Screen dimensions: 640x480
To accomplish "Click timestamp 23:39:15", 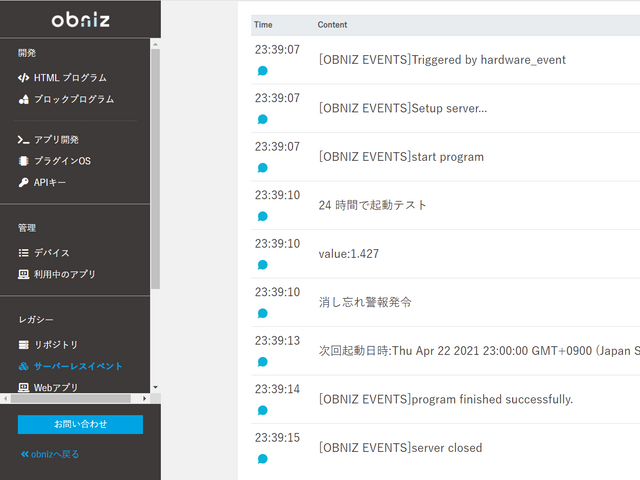I will 278,438.
